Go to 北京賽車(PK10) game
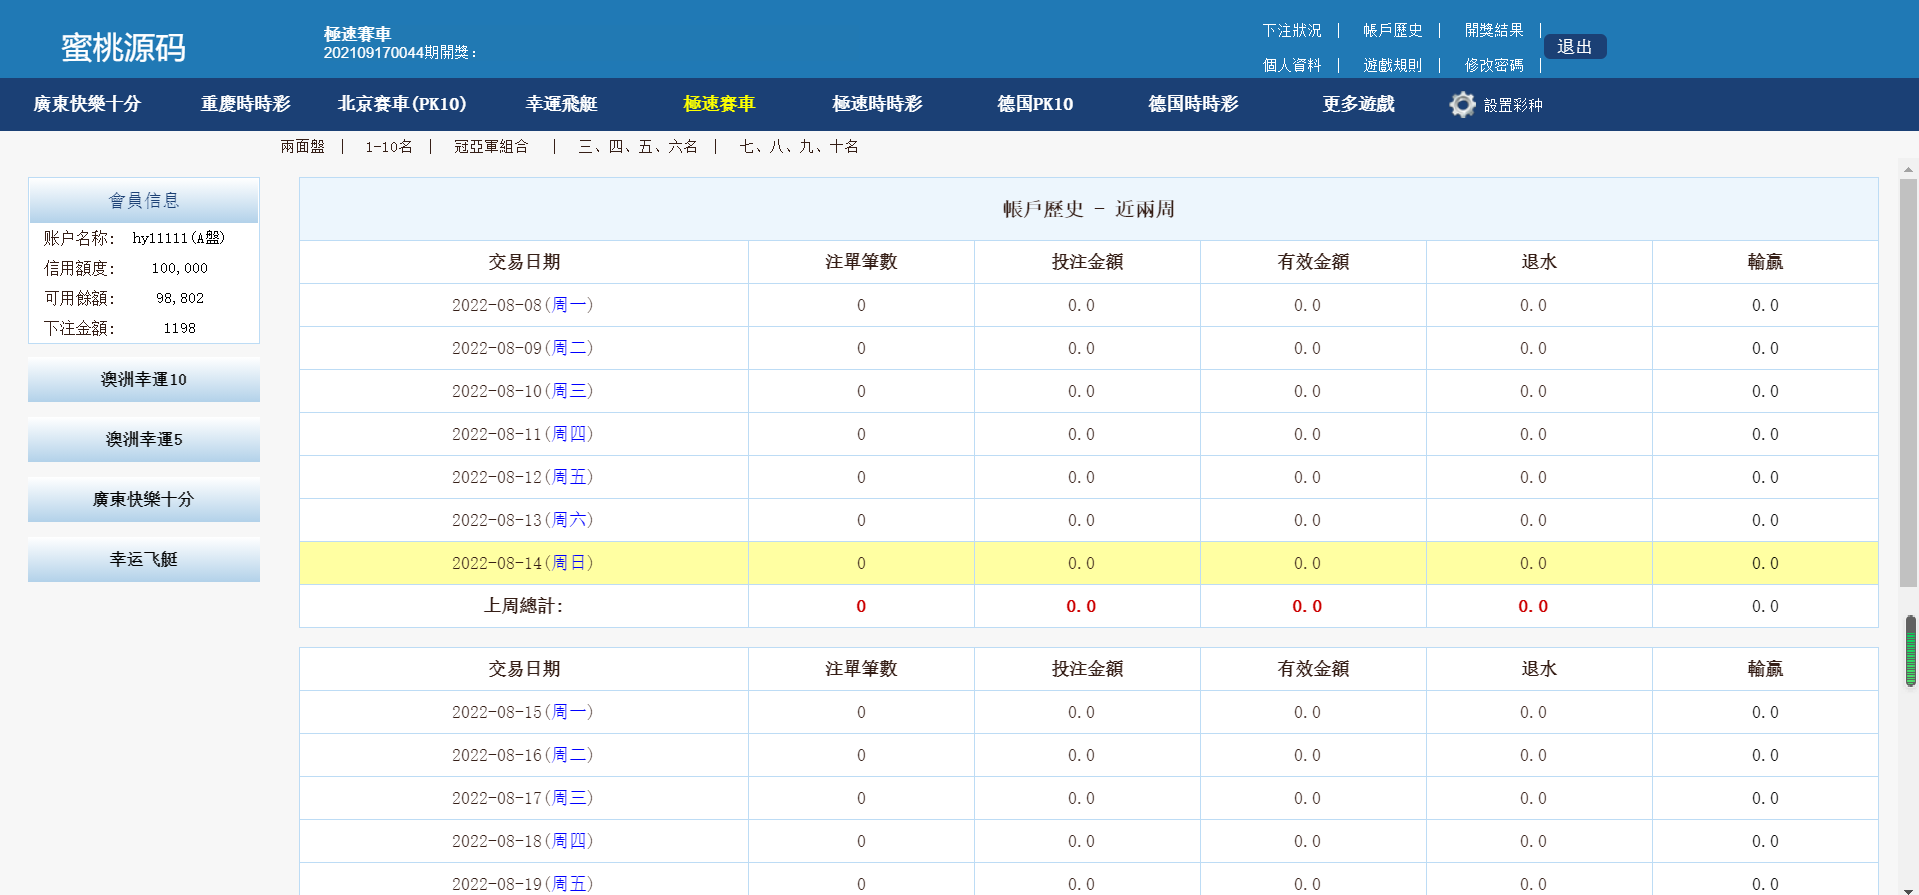This screenshot has width=1919, height=895. tap(402, 104)
